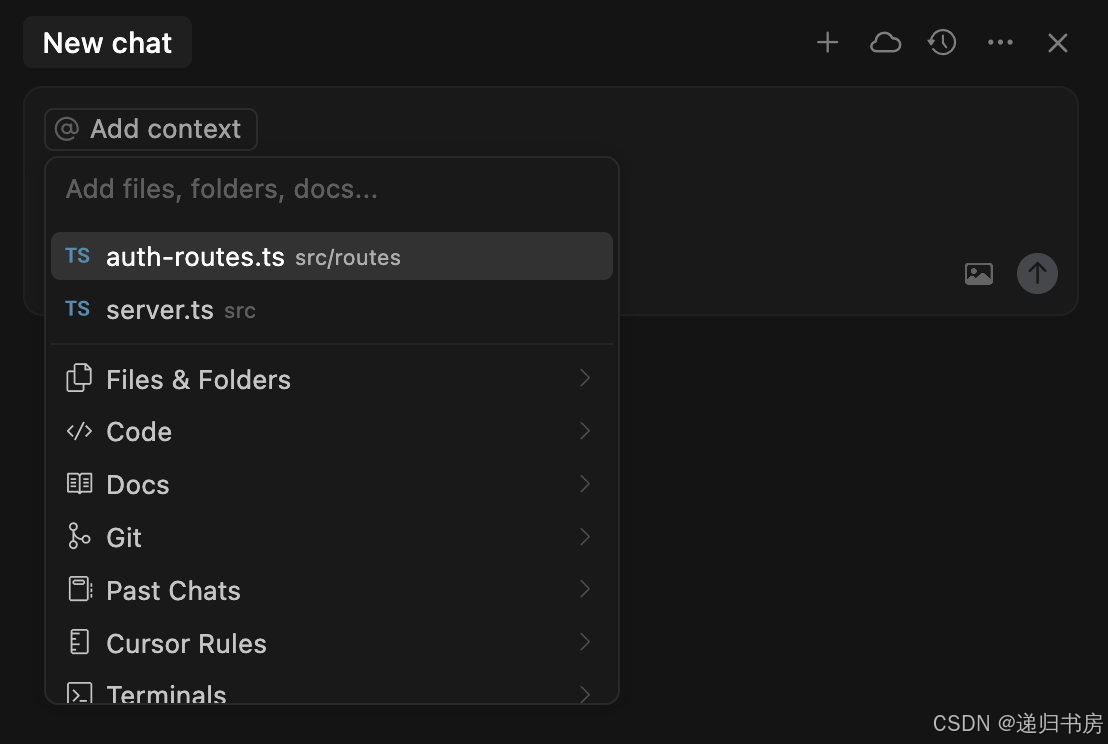
Task: Open the cloud agent icon
Action: (x=885, y=42)
